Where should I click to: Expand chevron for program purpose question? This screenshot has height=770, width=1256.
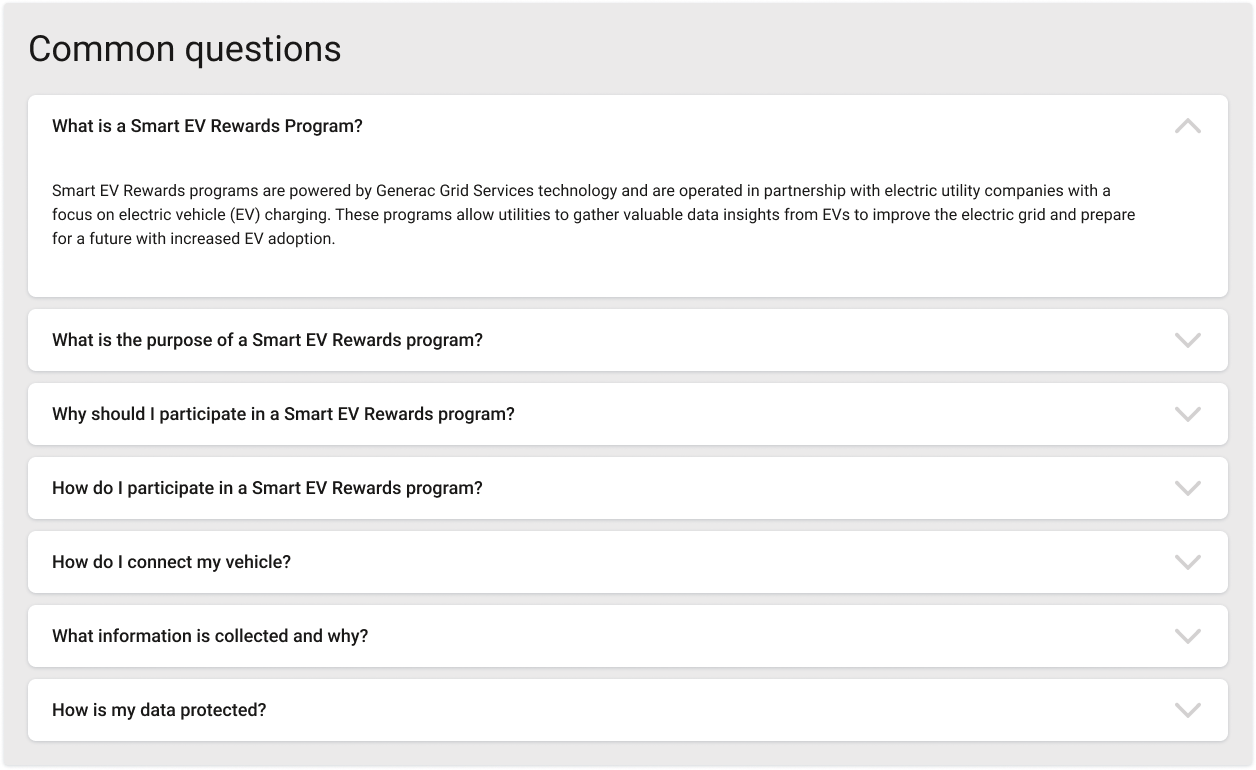tap(1187, 340)
